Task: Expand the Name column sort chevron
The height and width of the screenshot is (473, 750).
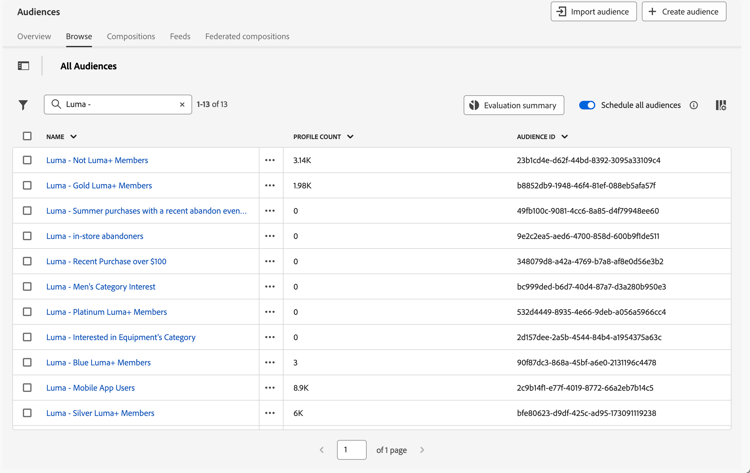Action: pos(74,137)
